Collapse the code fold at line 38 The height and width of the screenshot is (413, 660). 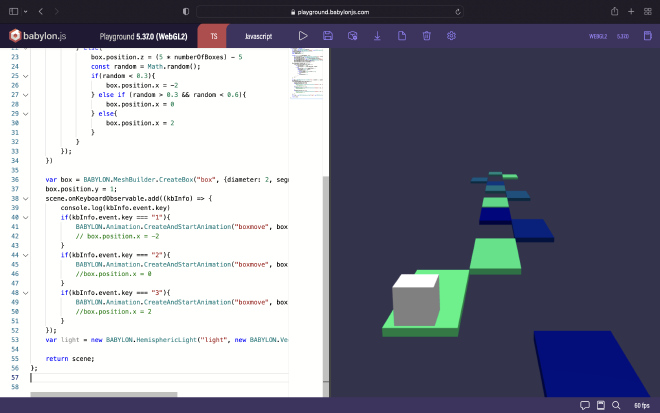(x=27, y=198)
